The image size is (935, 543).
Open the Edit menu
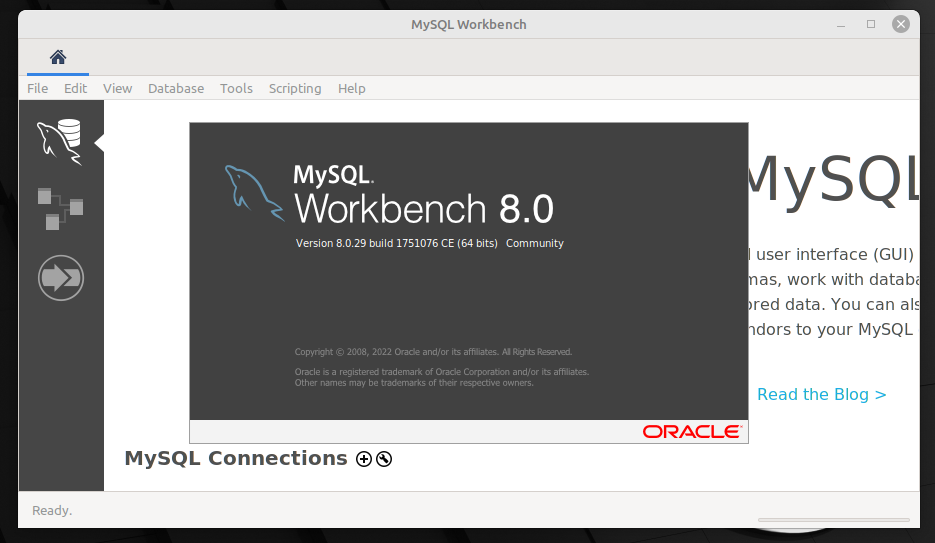click(x=75, y=88)
